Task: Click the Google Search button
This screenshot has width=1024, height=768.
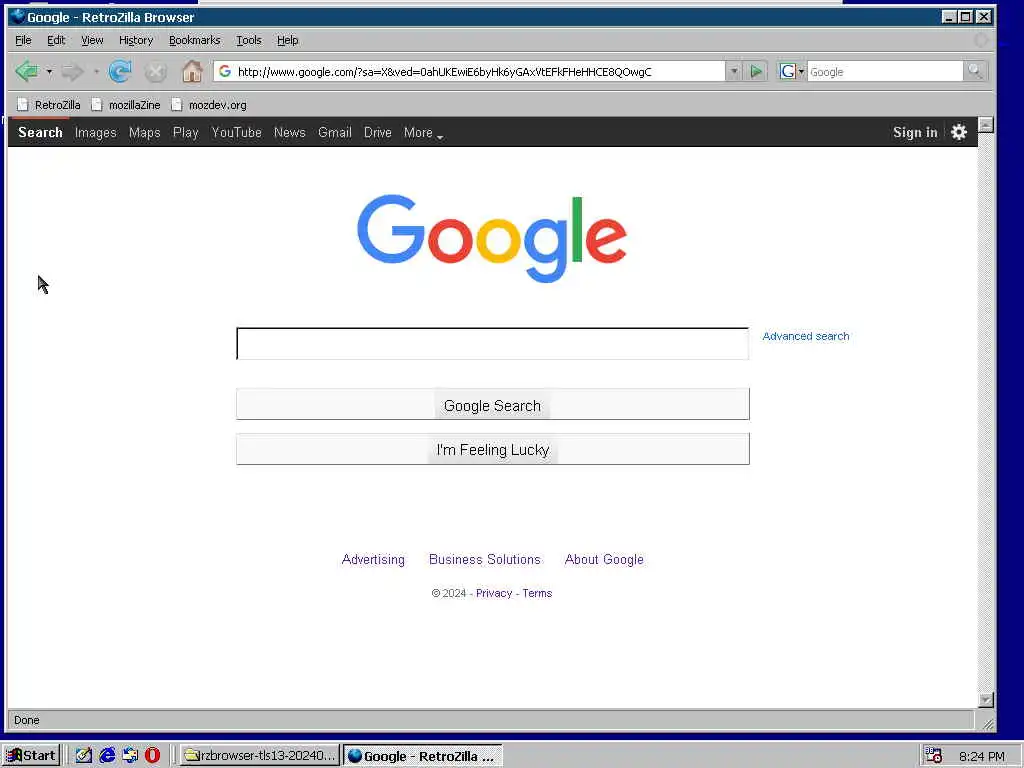Action: [x=492, y=404]
